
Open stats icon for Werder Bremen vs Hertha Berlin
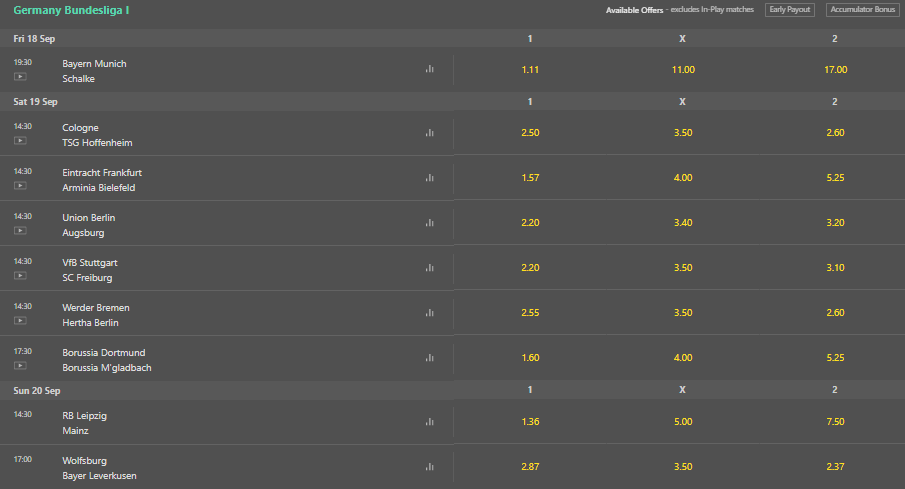click(x=429, y=313)
